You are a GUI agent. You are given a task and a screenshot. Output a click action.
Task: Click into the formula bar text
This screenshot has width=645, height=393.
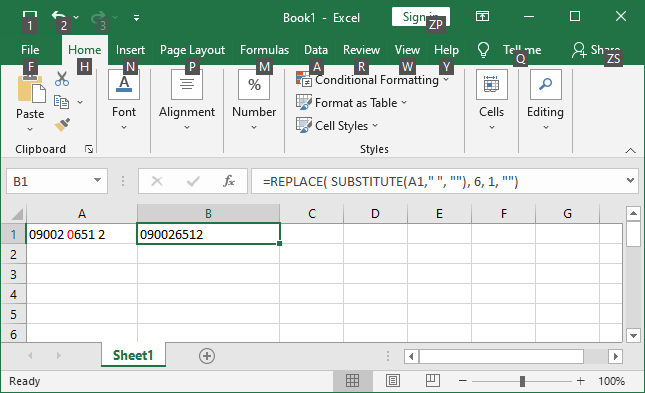point(437,181)
